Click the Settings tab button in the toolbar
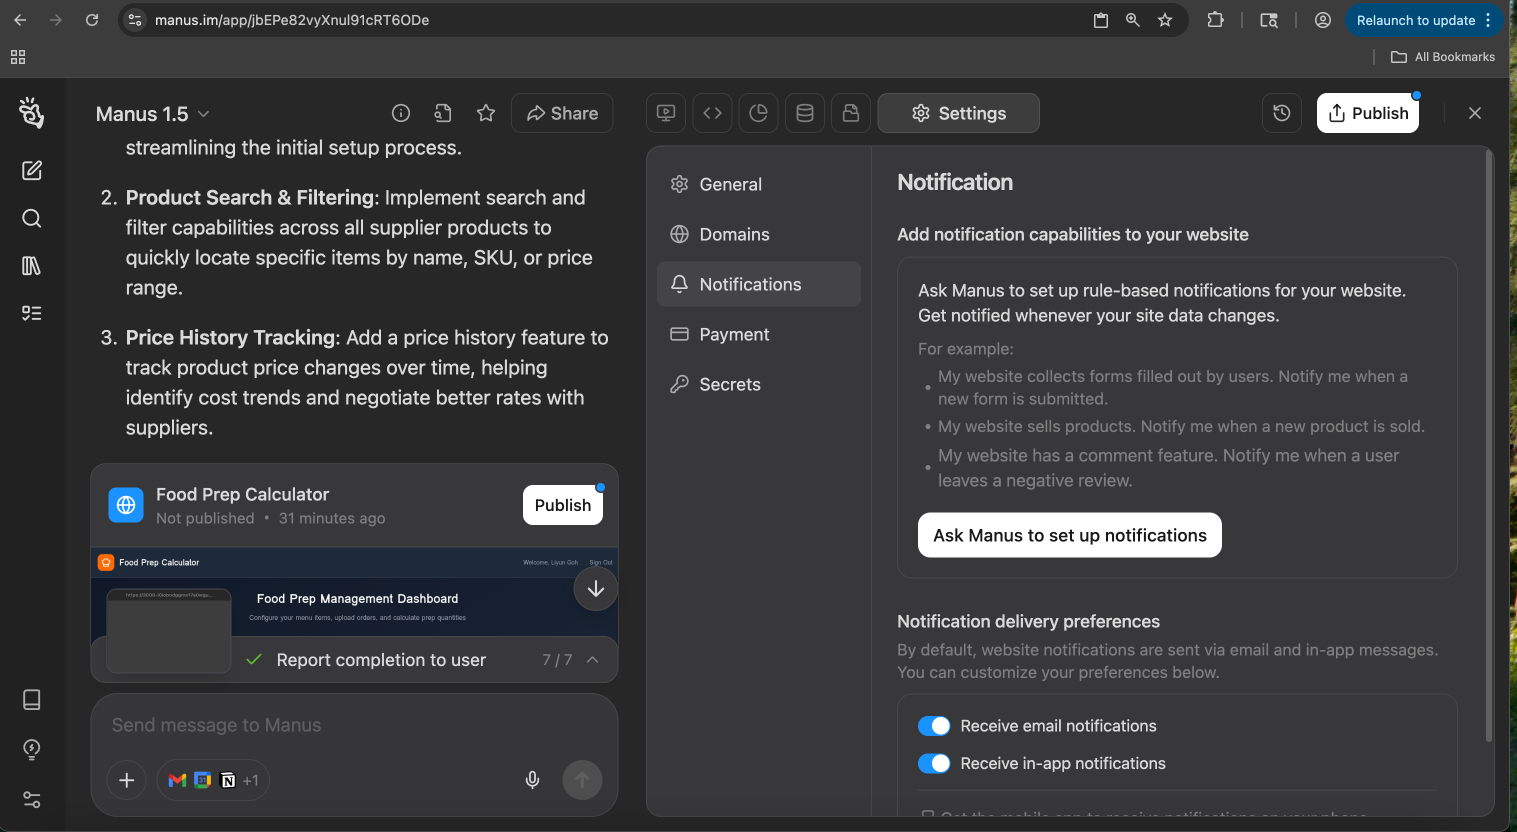The width and height of the screenshot is (1517, 832). click(958, 113)
